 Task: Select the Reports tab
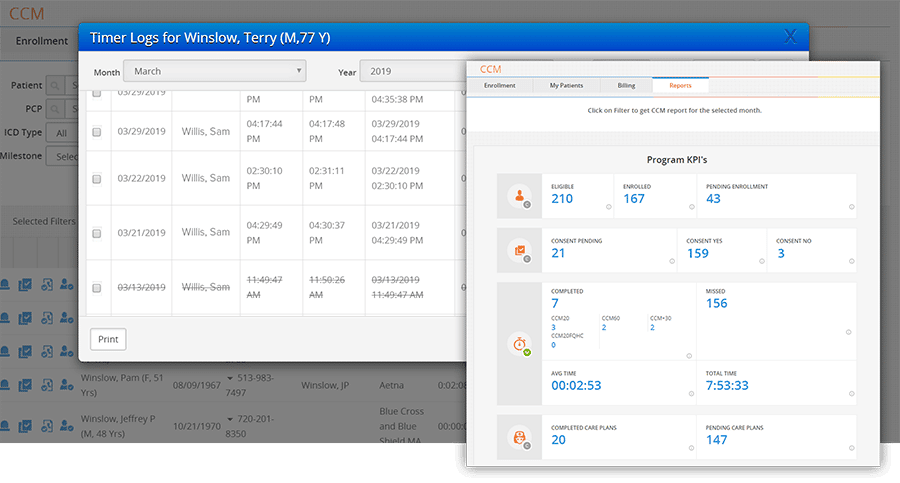pos(680,86)
